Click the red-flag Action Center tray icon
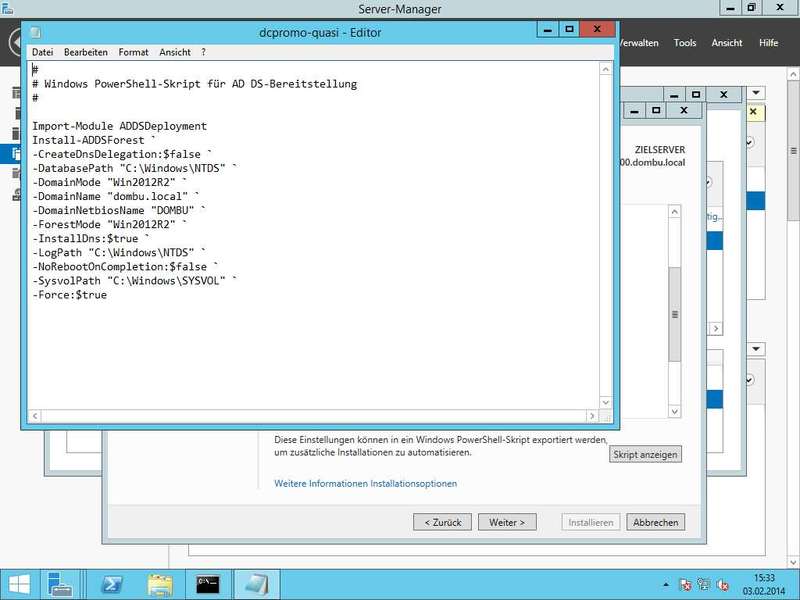The image size is (800, 600). click(685, 585)
